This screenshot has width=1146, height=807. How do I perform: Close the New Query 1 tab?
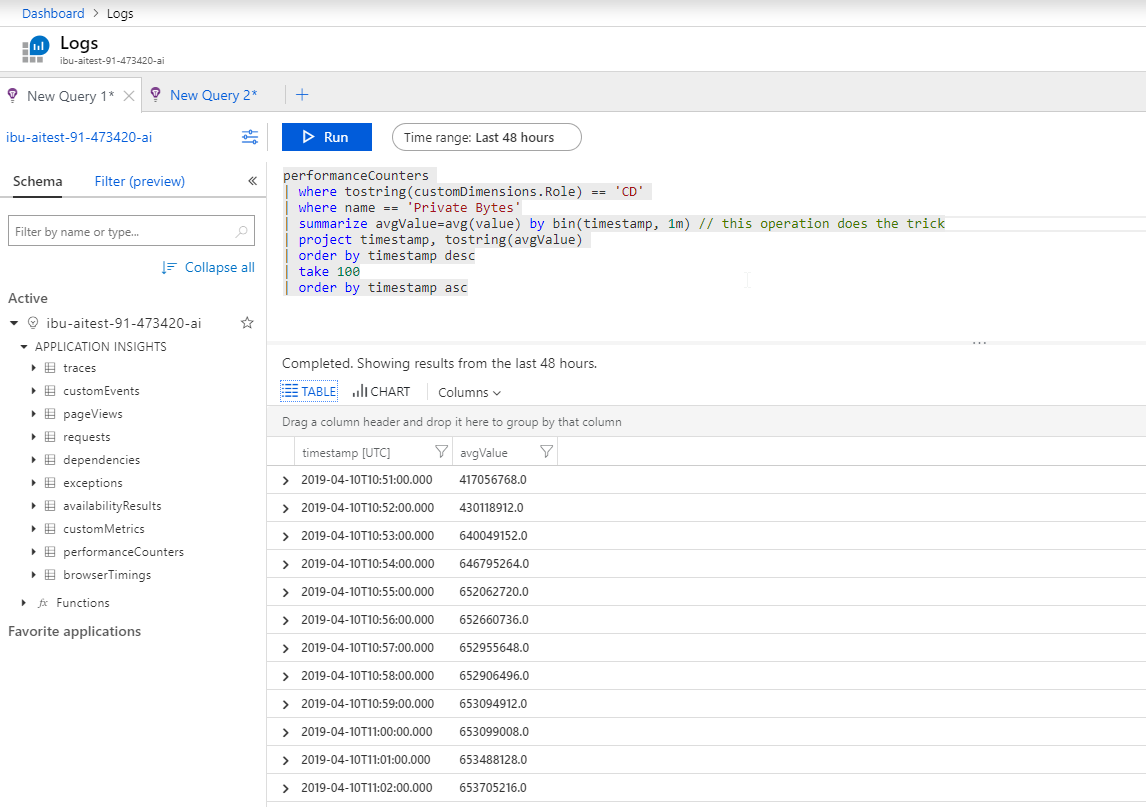[x=129, y=96]
